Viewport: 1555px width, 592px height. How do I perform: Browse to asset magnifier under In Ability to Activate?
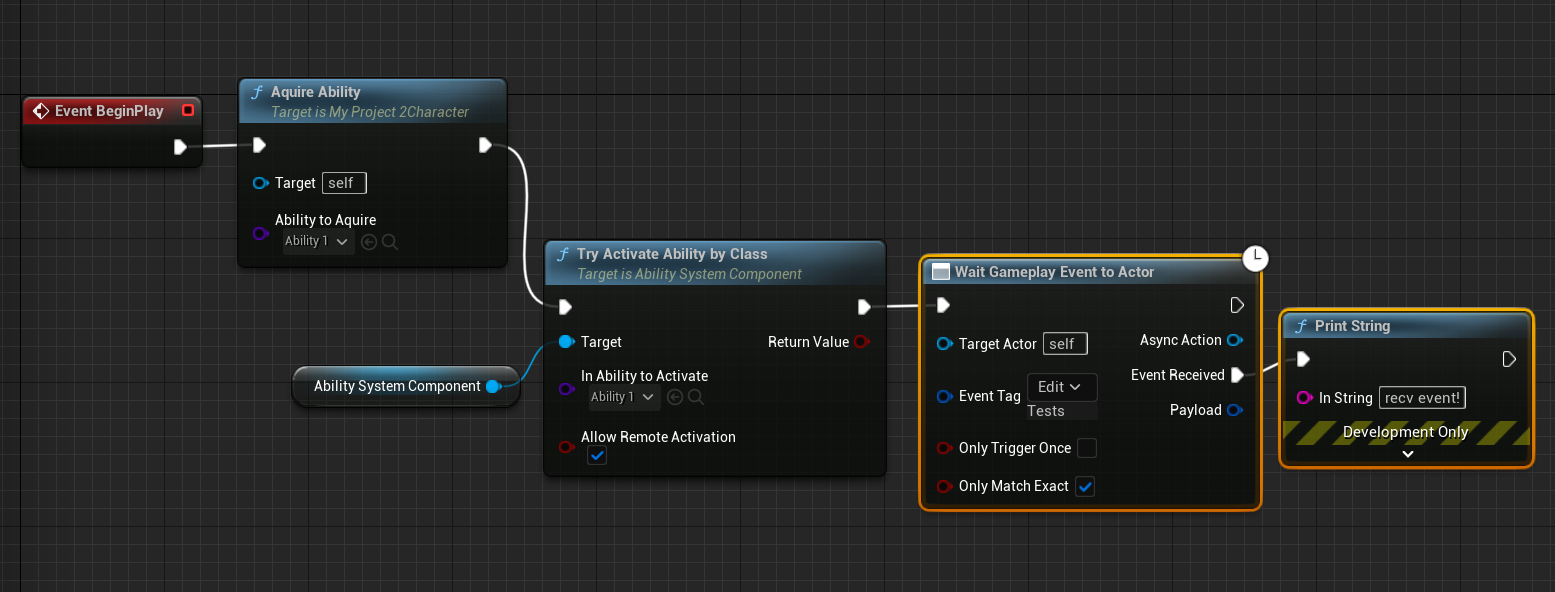tap(696, 397)
